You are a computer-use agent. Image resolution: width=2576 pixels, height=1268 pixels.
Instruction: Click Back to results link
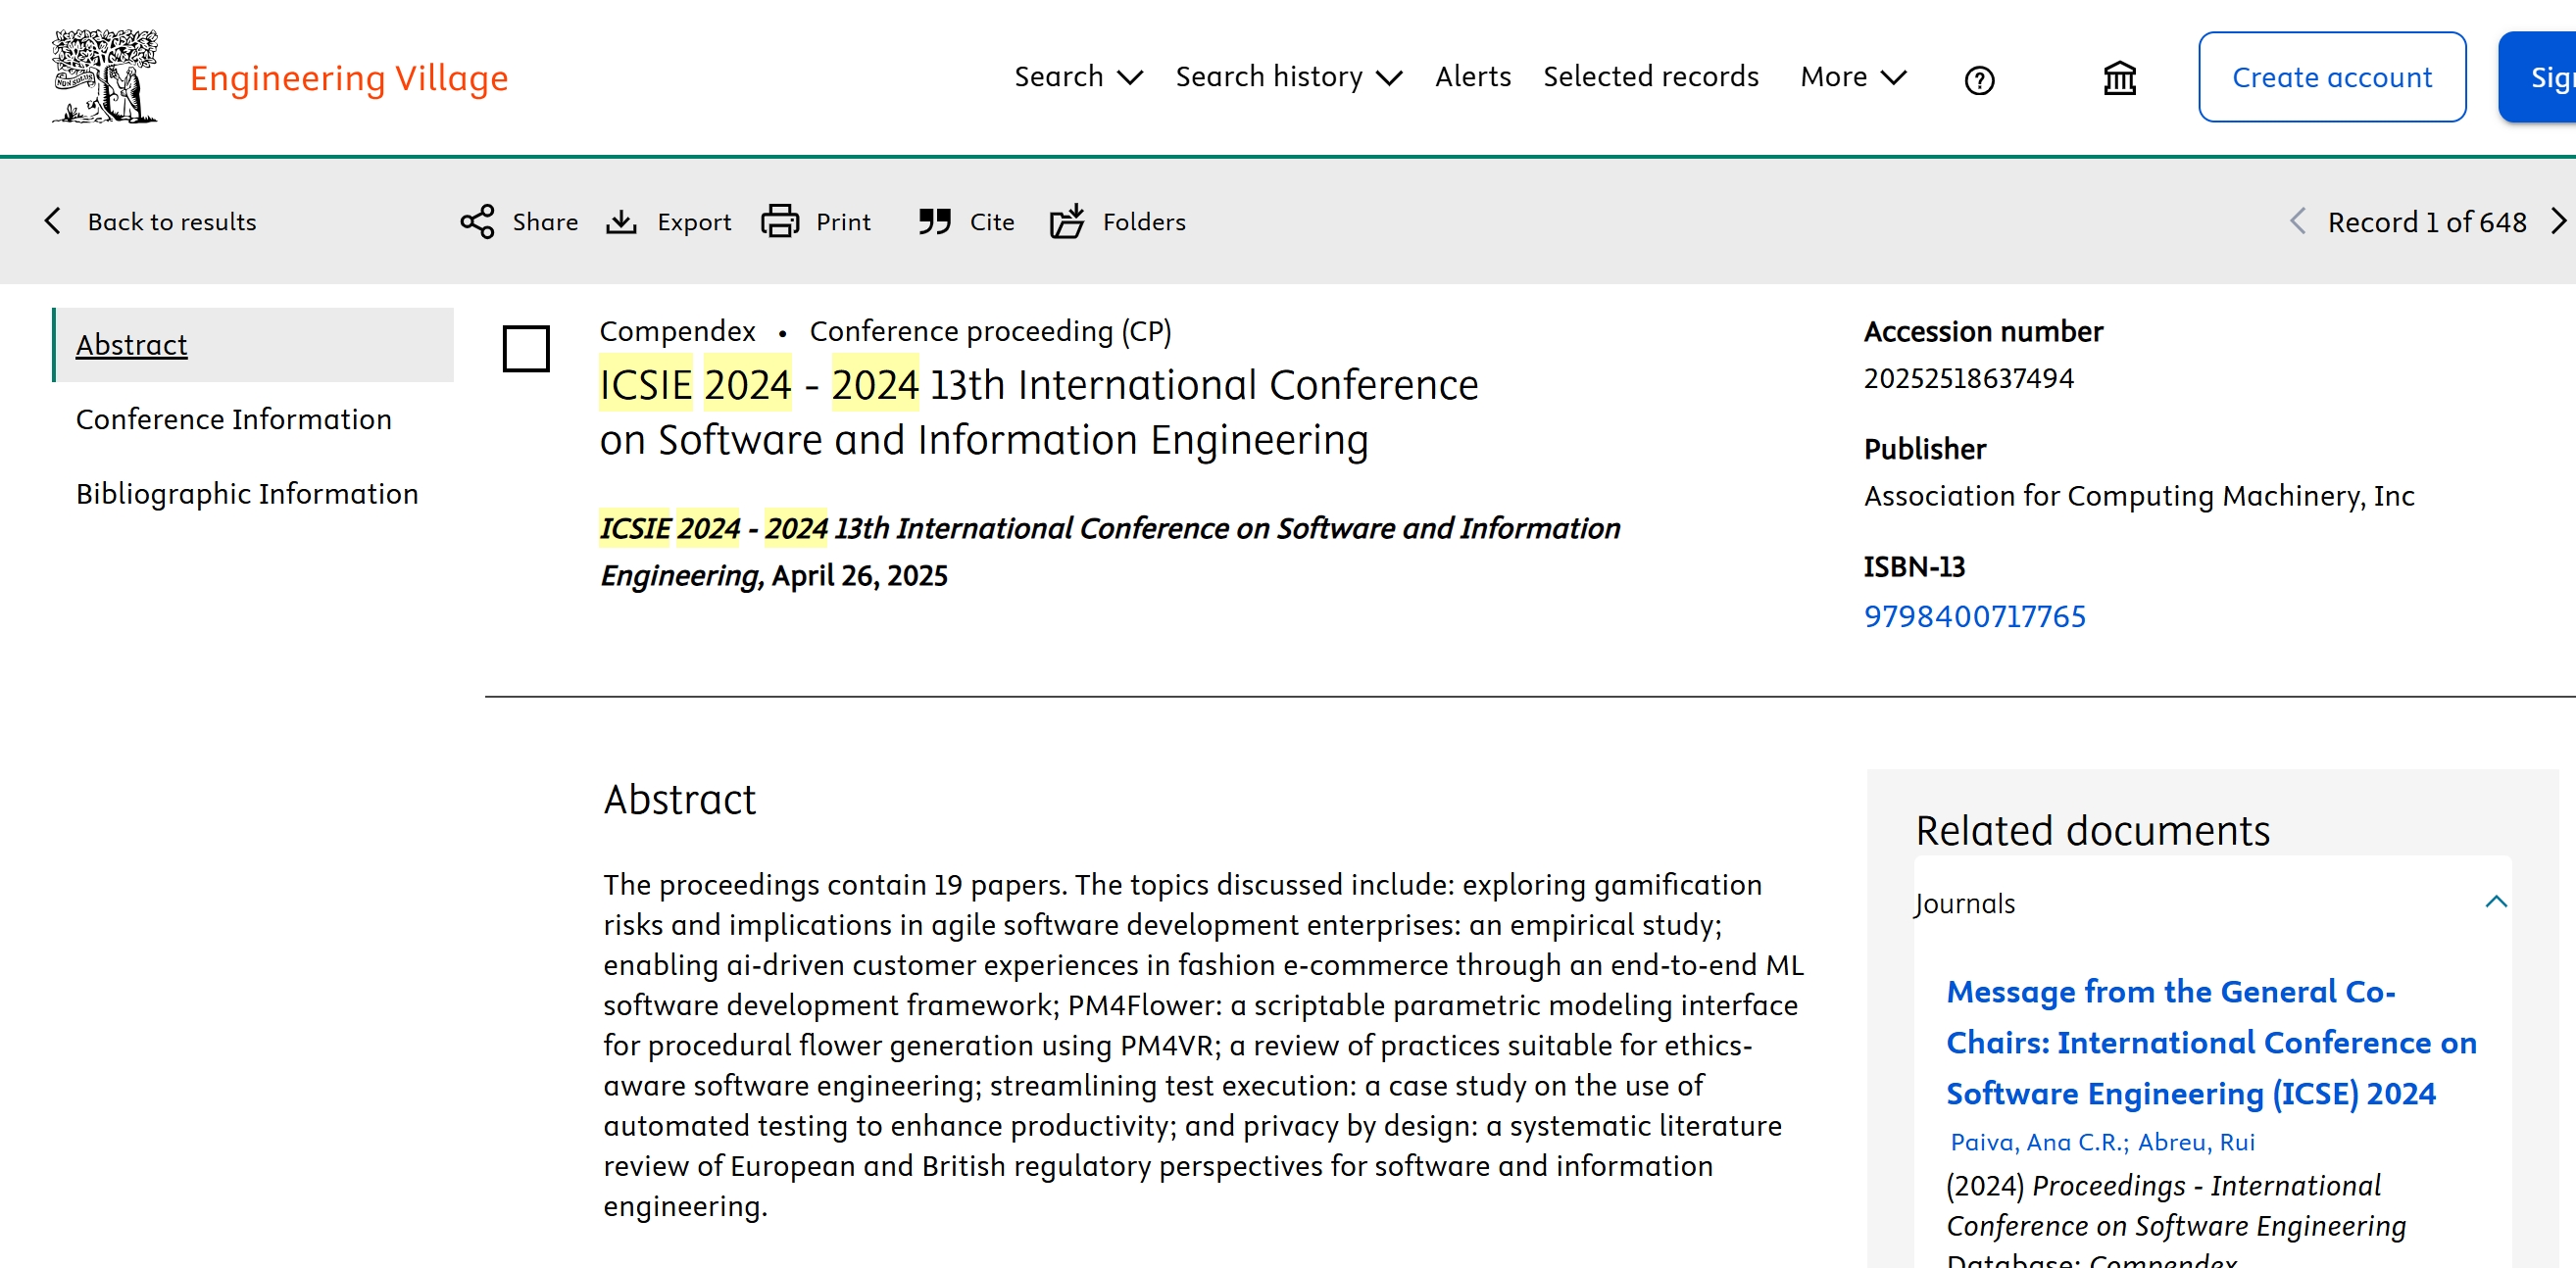[172, 222]
